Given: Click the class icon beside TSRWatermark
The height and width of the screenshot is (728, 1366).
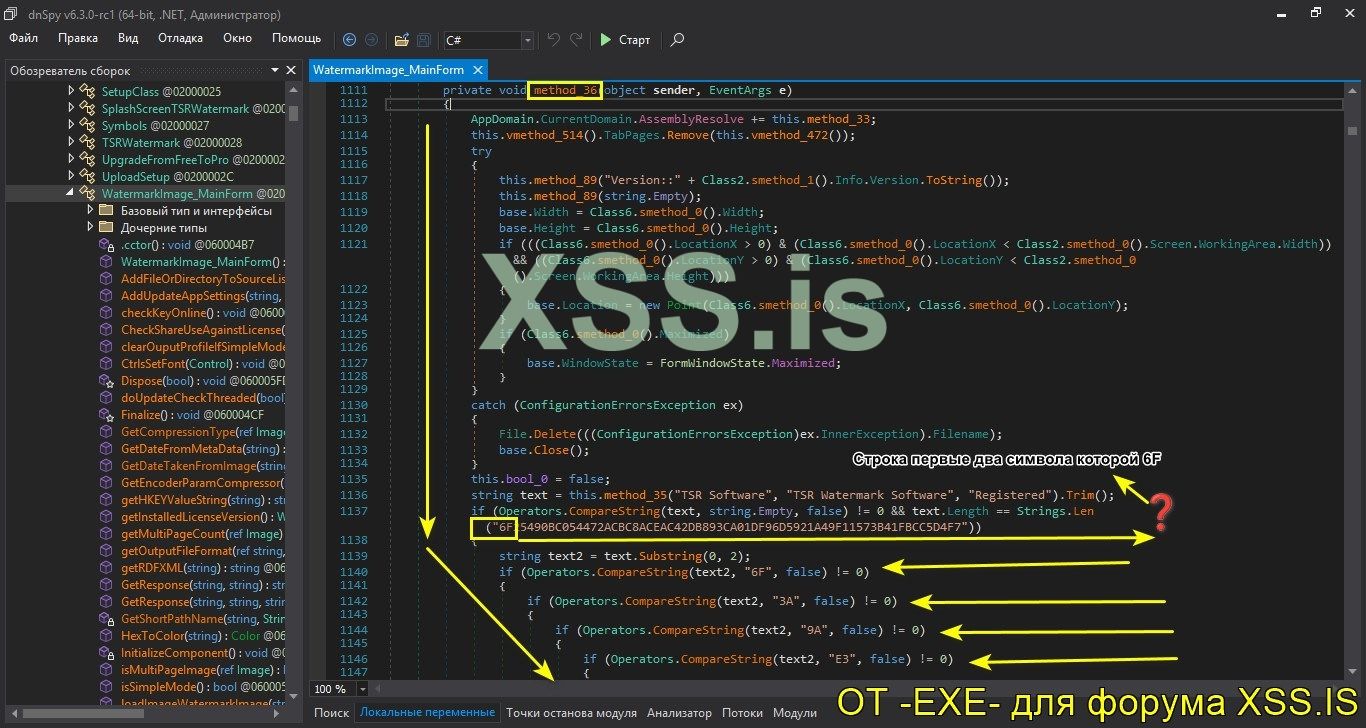Looking at the screenshot, I should (89, 143).
